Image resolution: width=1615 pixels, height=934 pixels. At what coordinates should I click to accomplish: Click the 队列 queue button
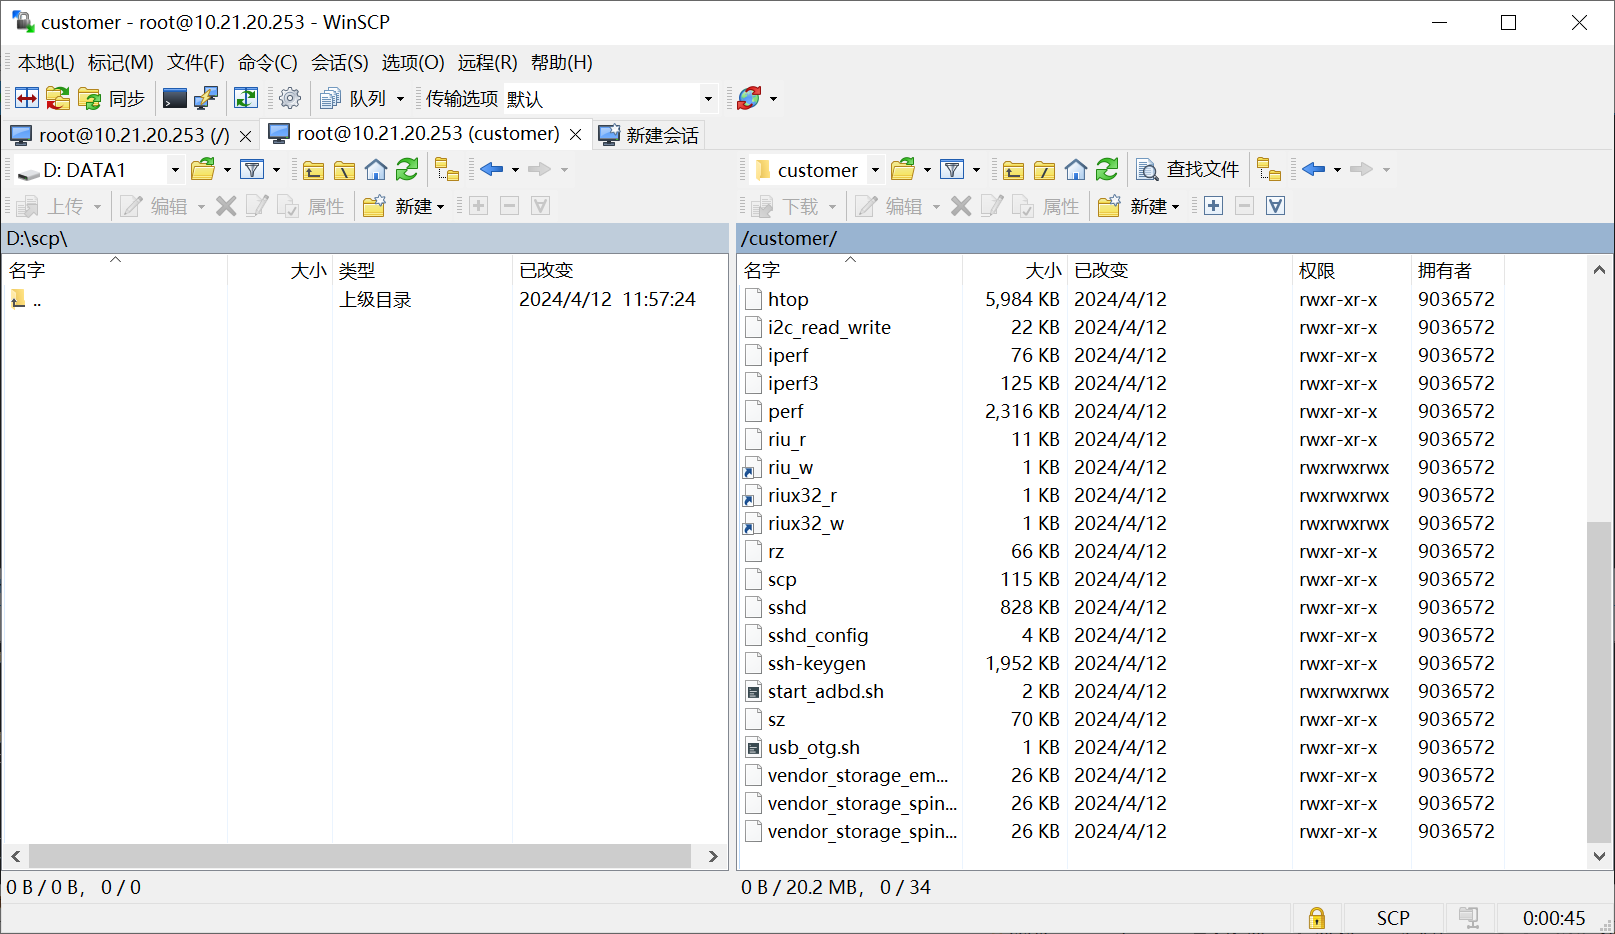coord(353,98)
